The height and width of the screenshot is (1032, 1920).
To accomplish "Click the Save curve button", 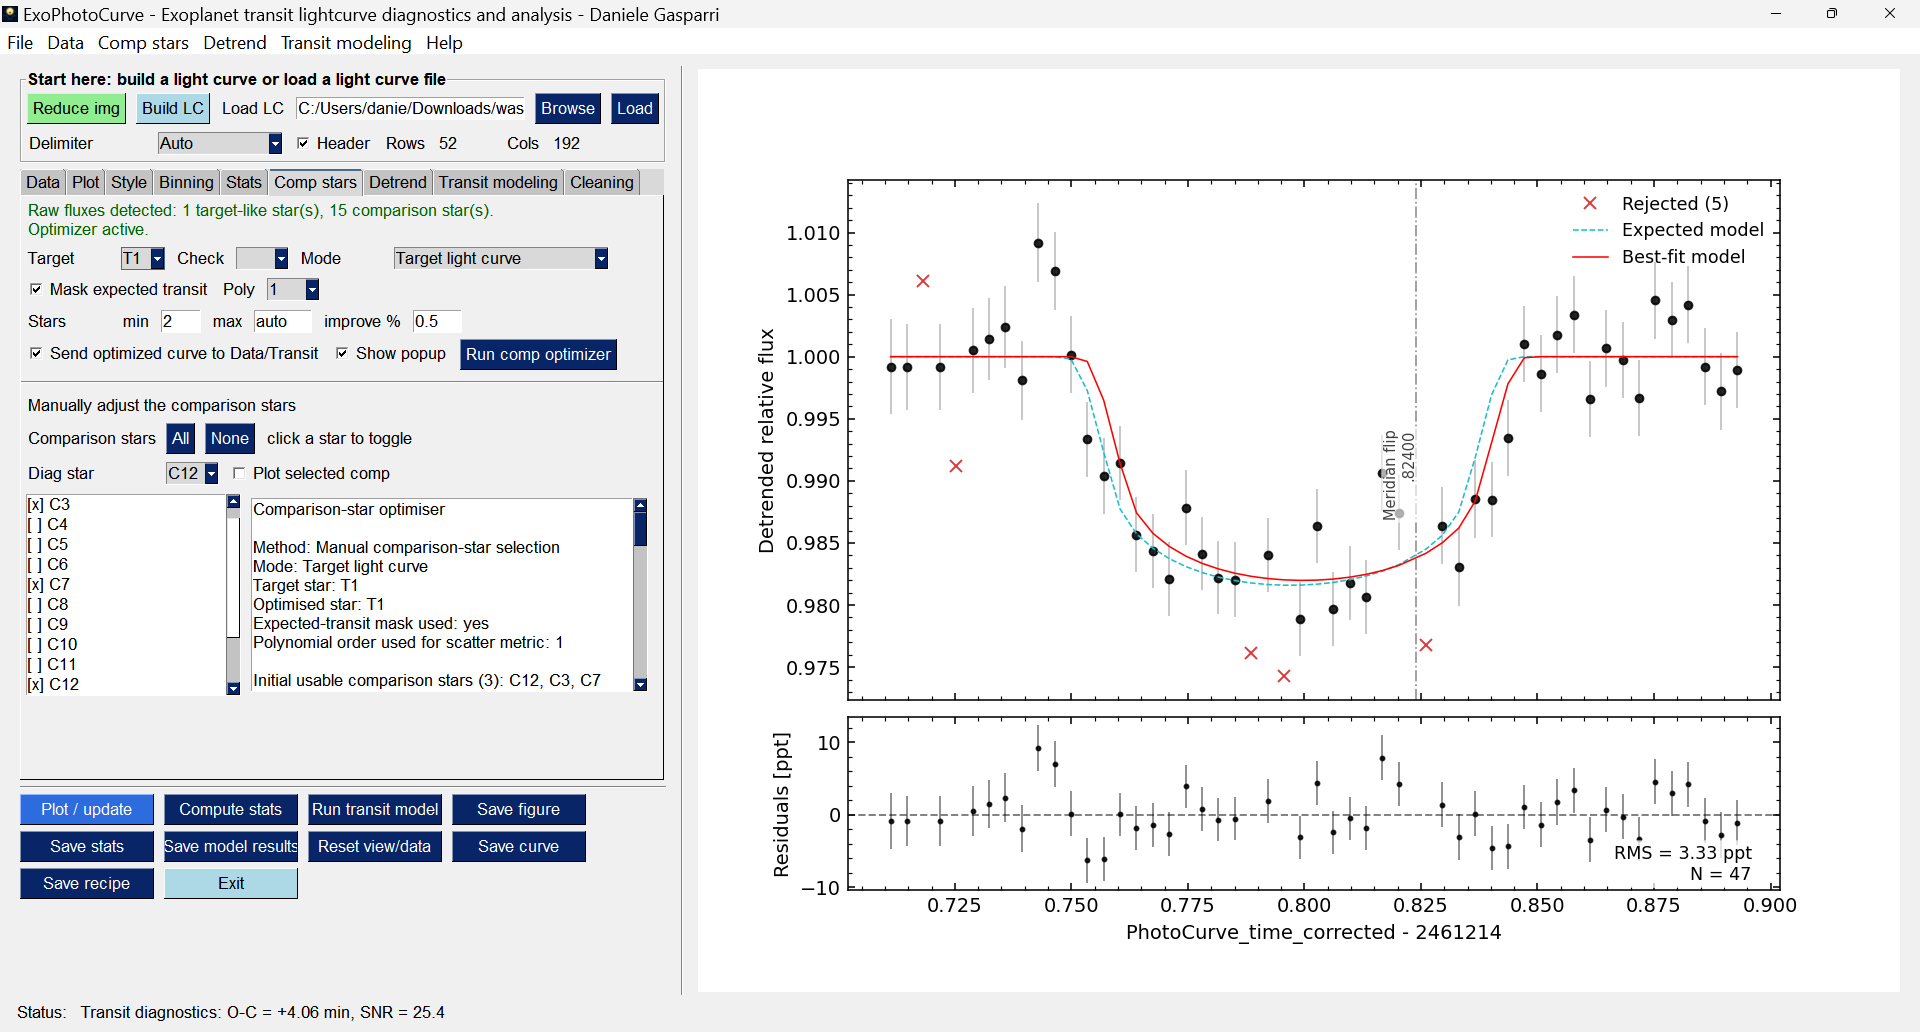I will click(x=519, y=846).
